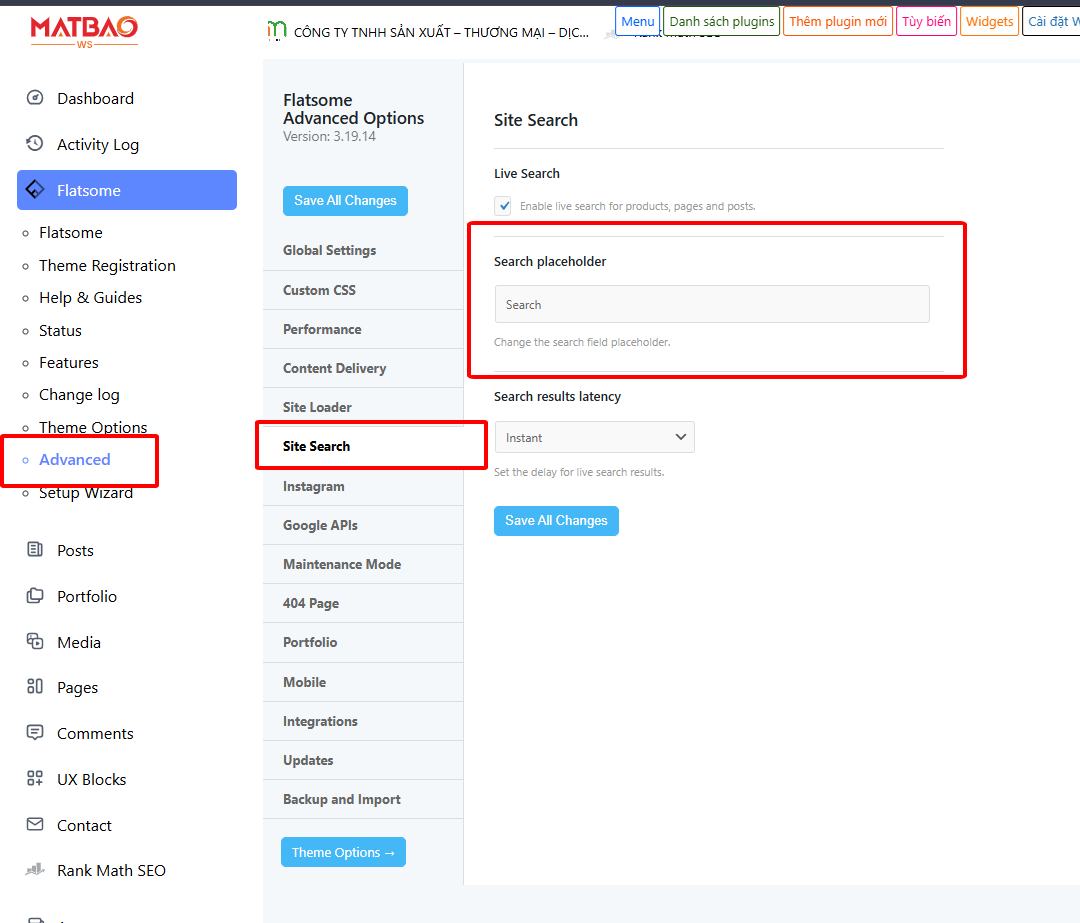Screen dimensions: 1080x923
Task: Open the Search results latency dropdown
Action: (594, 437)
